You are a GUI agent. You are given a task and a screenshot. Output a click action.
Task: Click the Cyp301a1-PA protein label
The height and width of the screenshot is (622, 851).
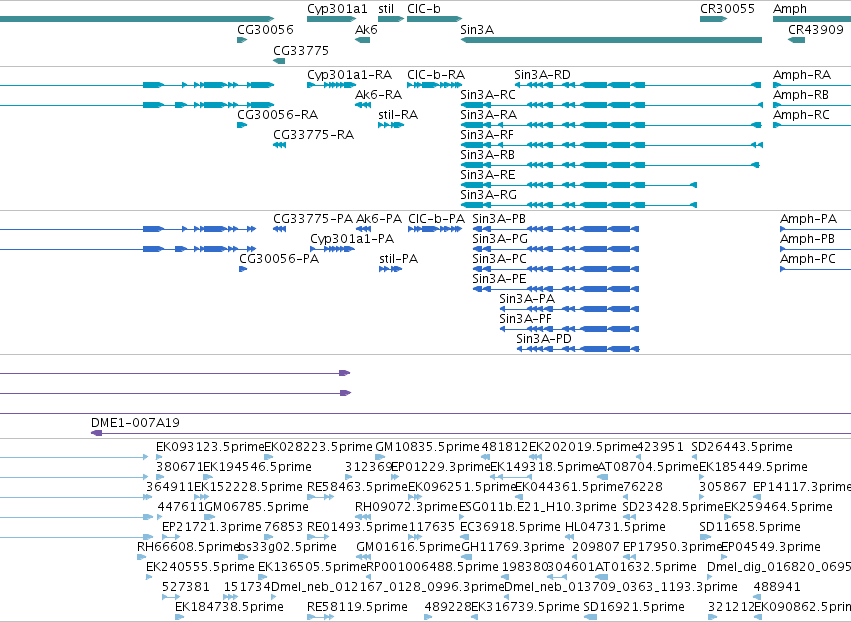[352, 239]
